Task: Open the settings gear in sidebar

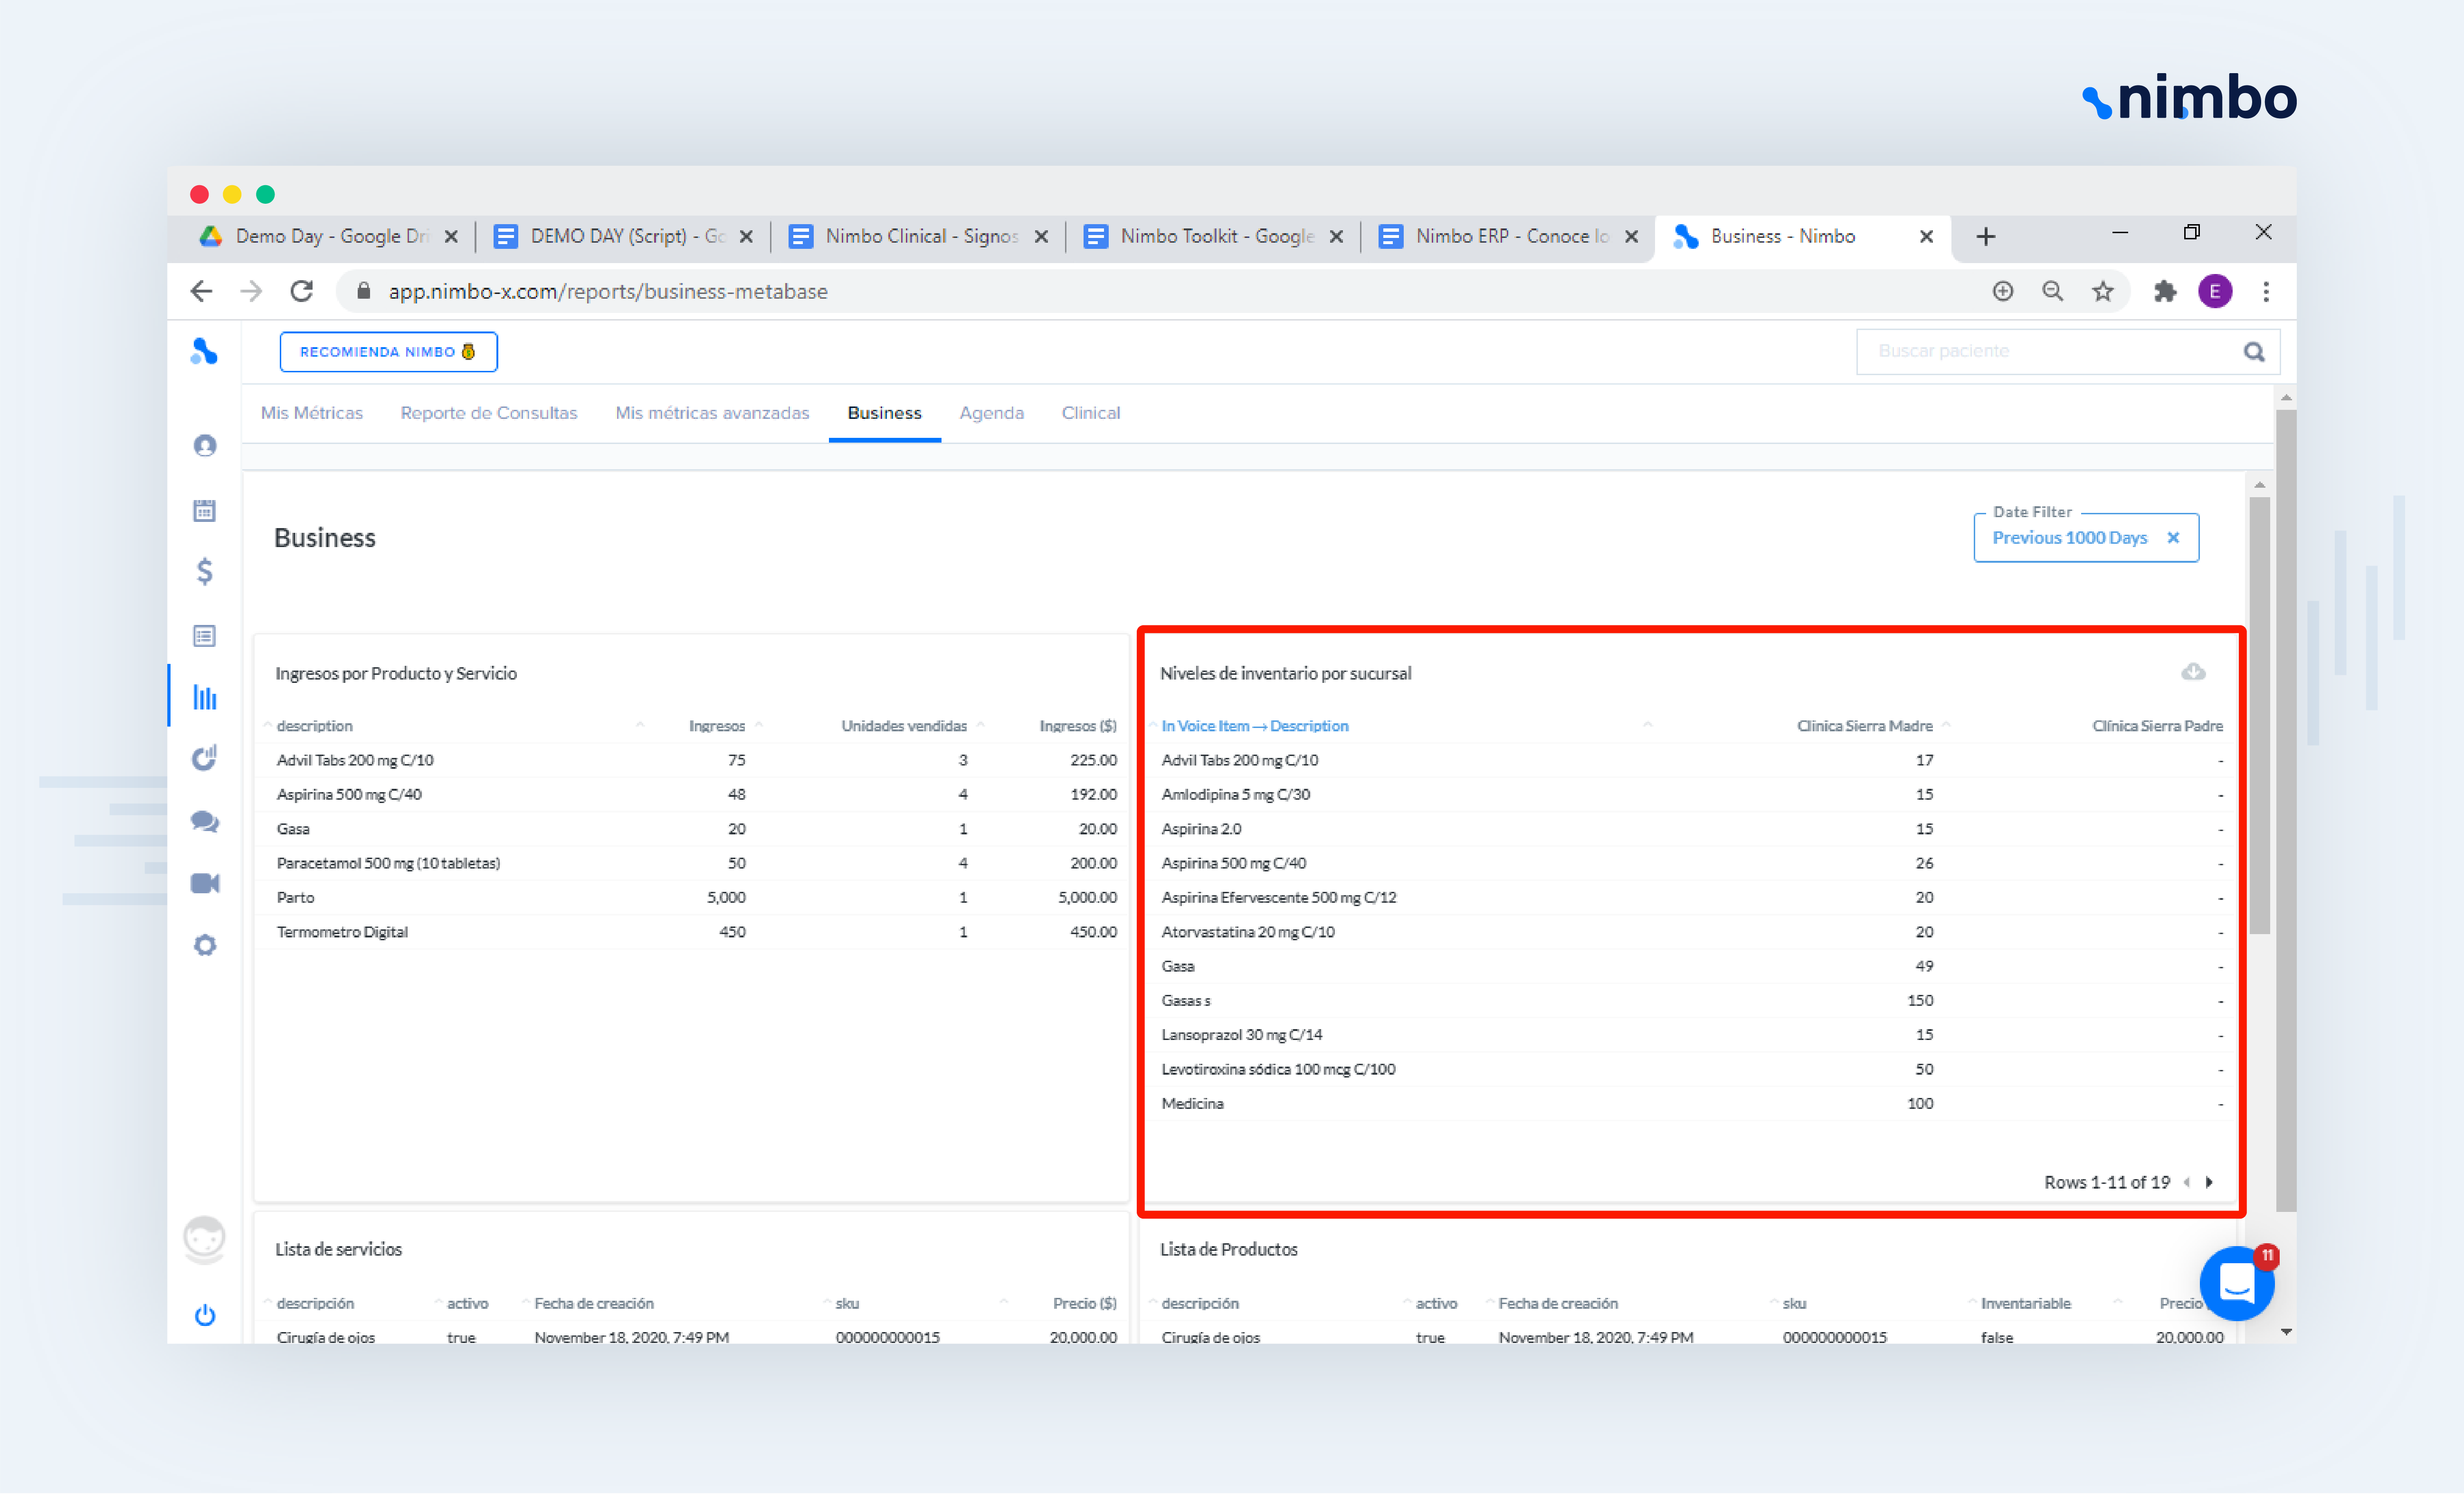Action: coord(204,945)
